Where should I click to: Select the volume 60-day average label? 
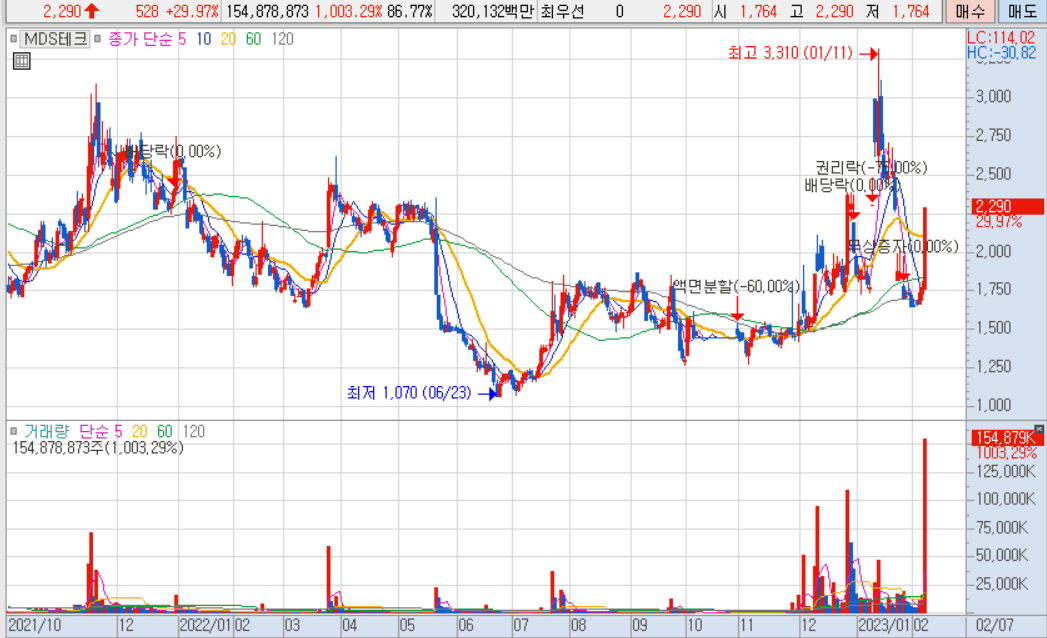[x=164, y=432]
